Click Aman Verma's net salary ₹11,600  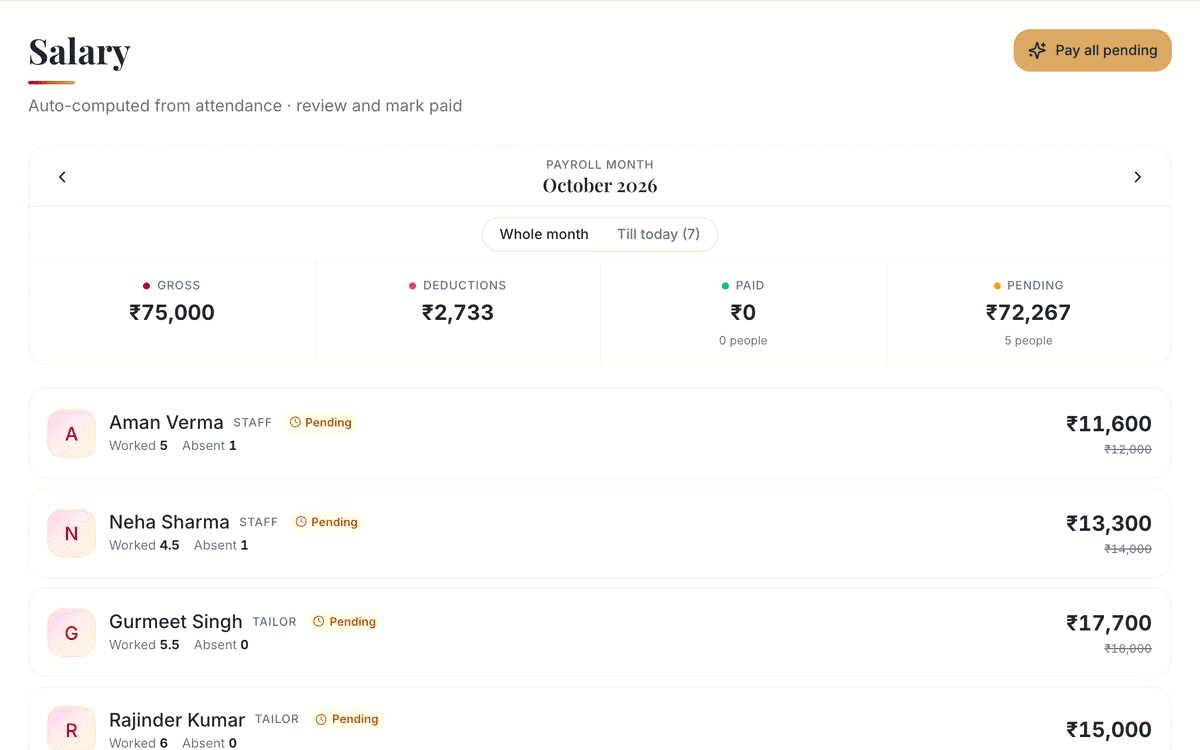[1109, 424]
